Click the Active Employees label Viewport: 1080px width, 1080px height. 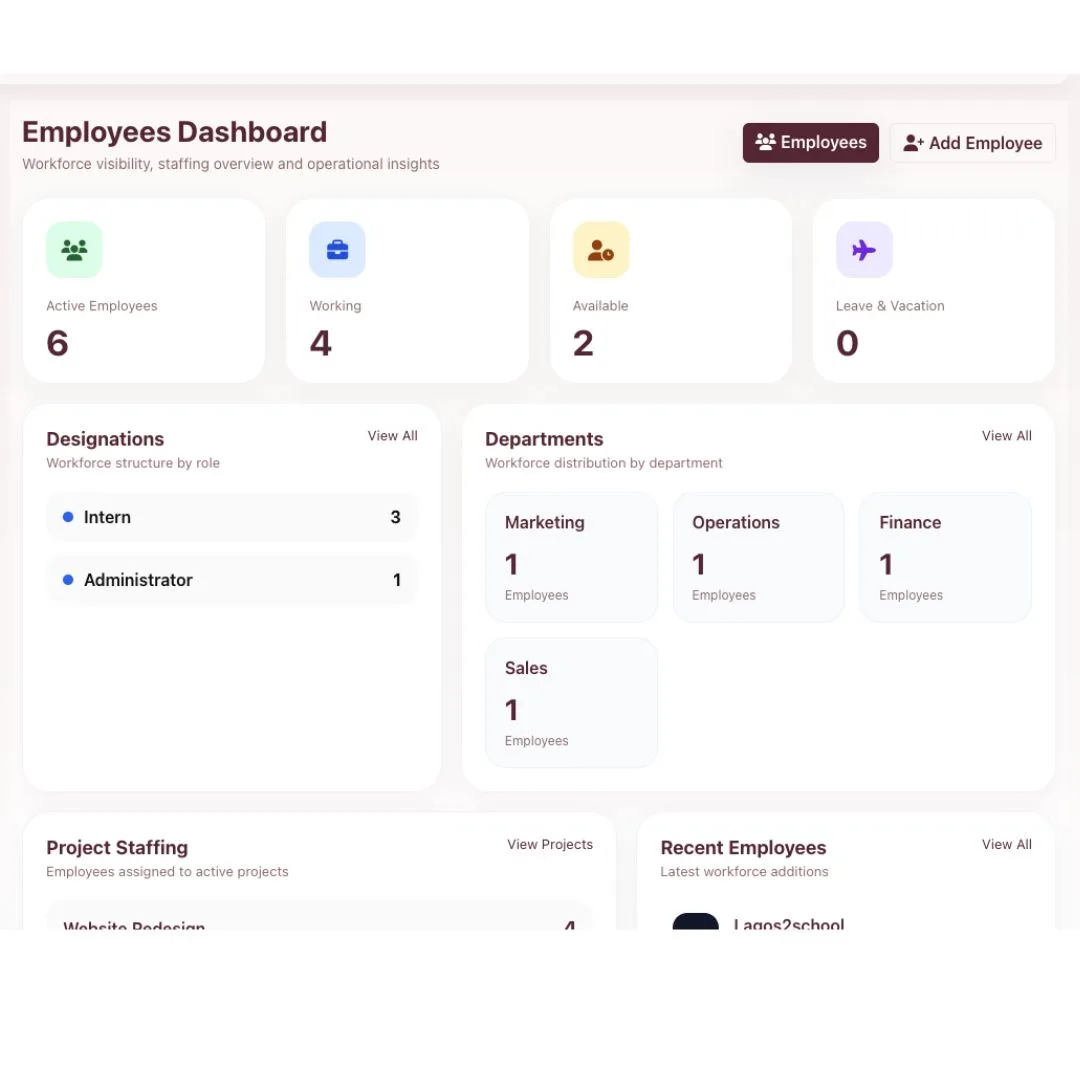click(101, 306)
